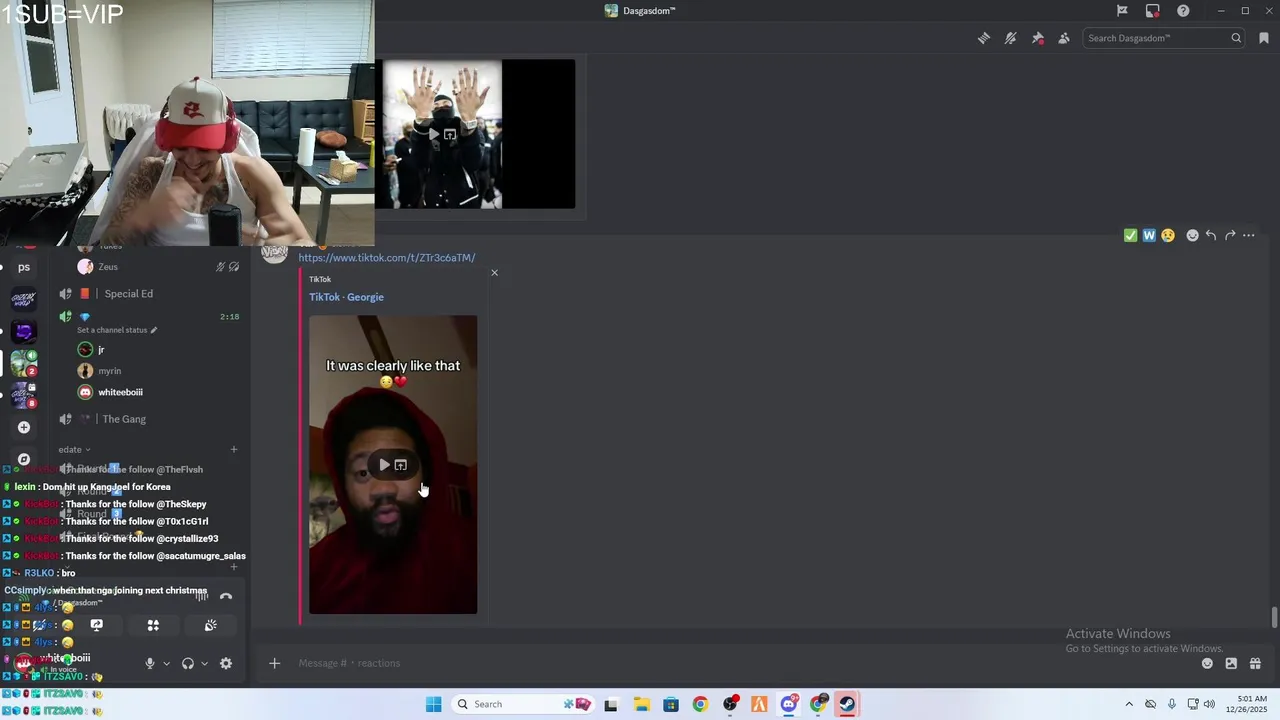Open the inbox icon in title bar
The height and width of the screenshot is (720, 1280).
point(1153,11)
